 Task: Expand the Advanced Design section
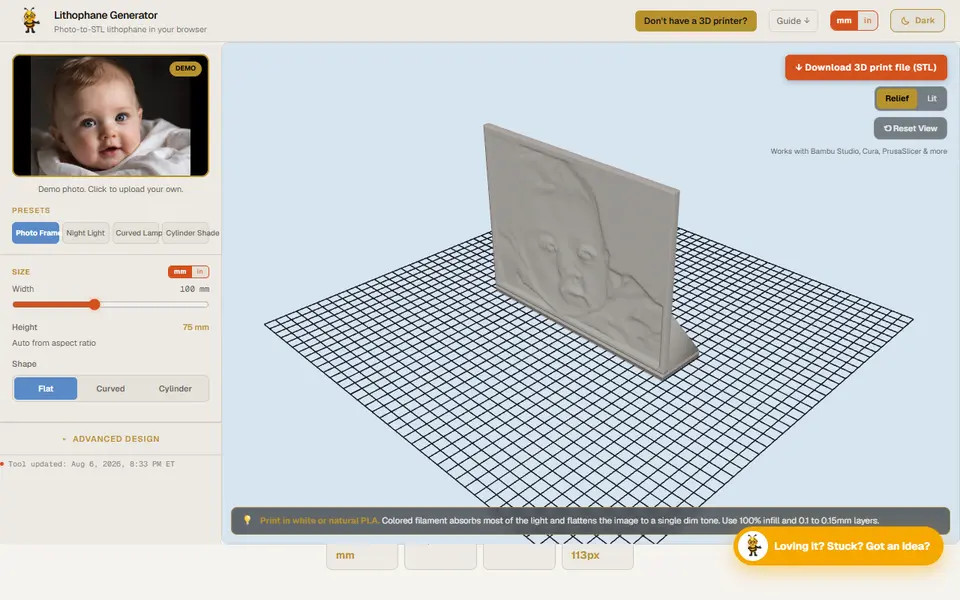[111, 439]
